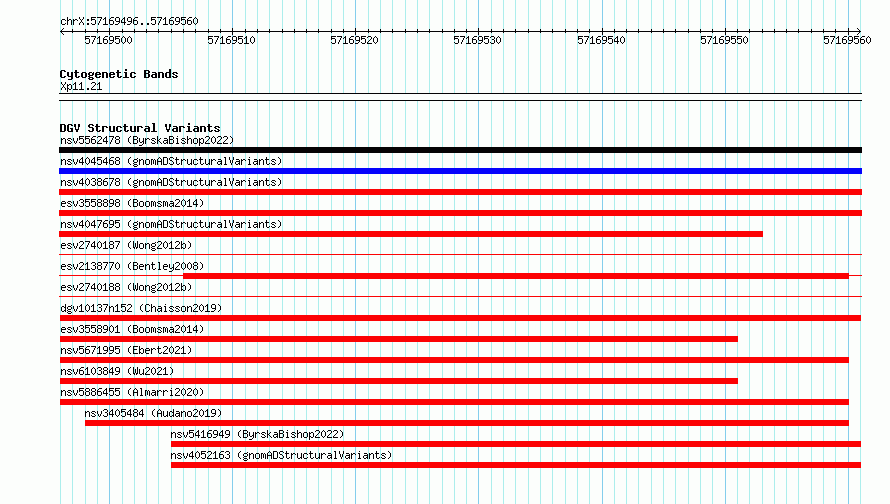Image resolution: width=890 pixels, height=504 pixels.
Task: Click ruler position 57169530
Action: pos(478,40)
